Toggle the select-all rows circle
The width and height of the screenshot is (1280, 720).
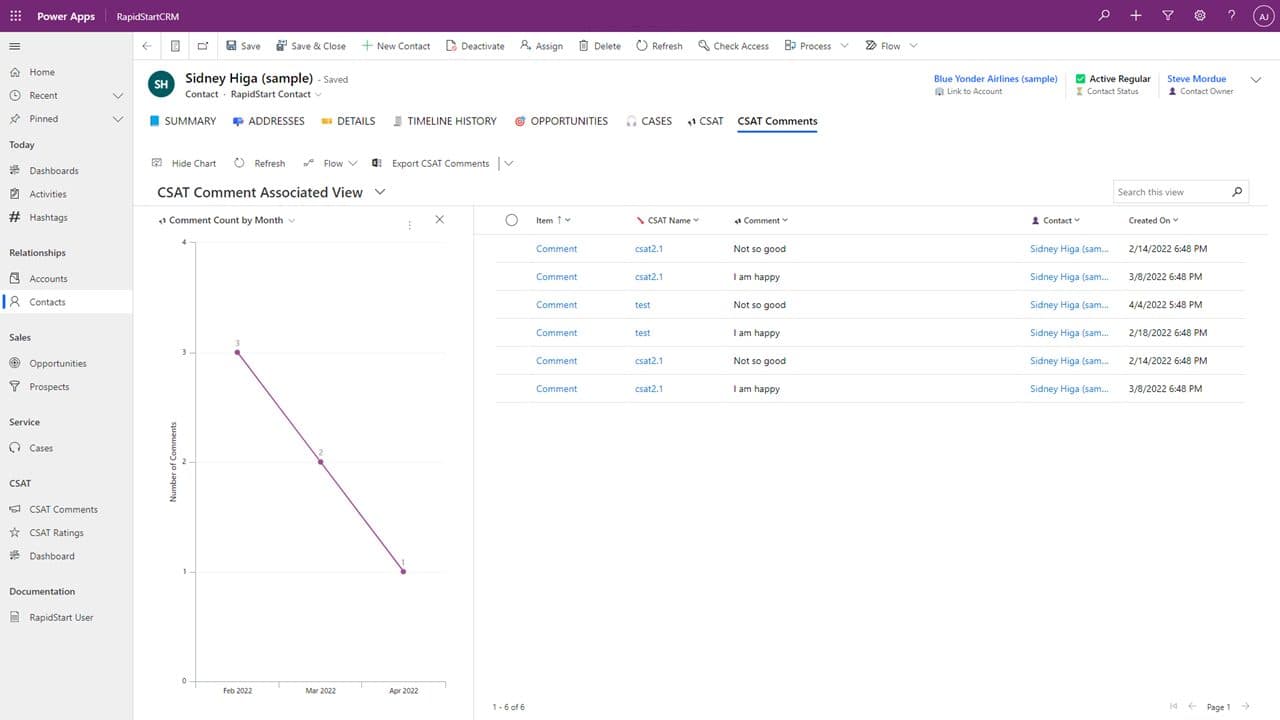[x=511, y=220]
